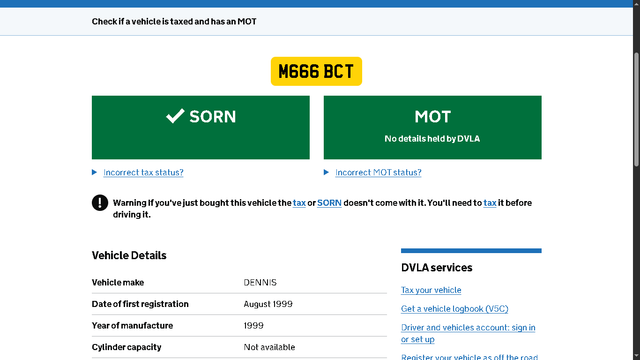
Task: Open 'Tax your vehicle' link
Action: (x=431, y=290)
